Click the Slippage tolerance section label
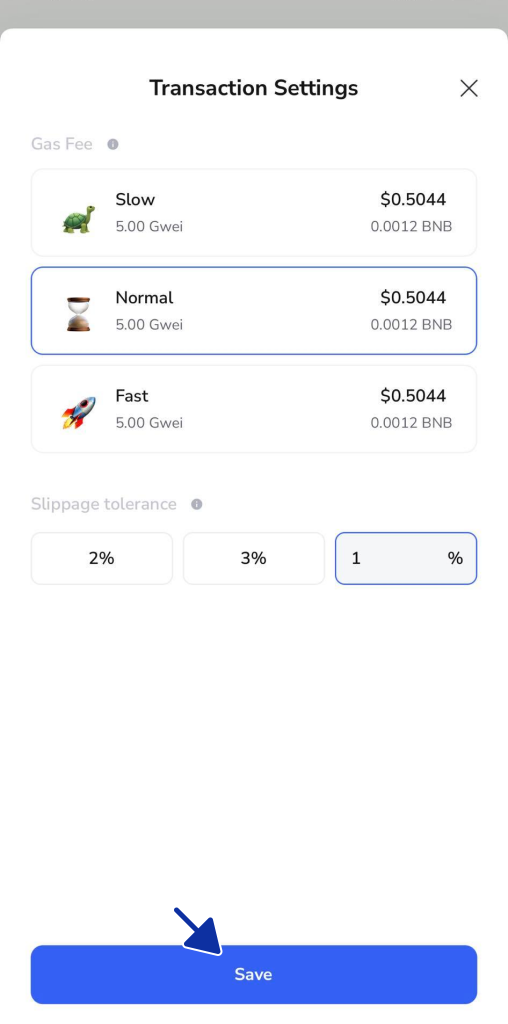The image size is (508, 1024). click(x=104, y=504)
